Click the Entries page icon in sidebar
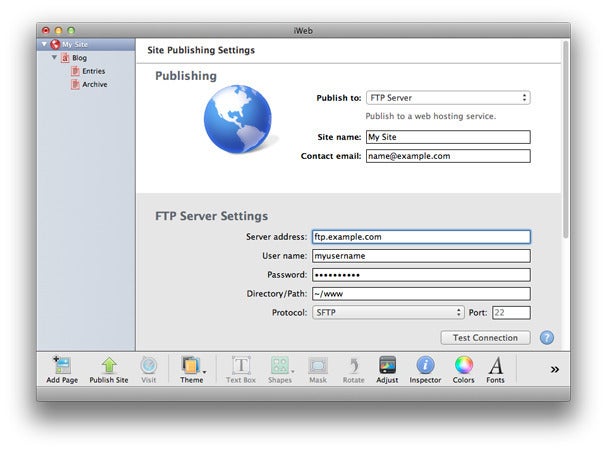606x451 pixels. [75, 71]
